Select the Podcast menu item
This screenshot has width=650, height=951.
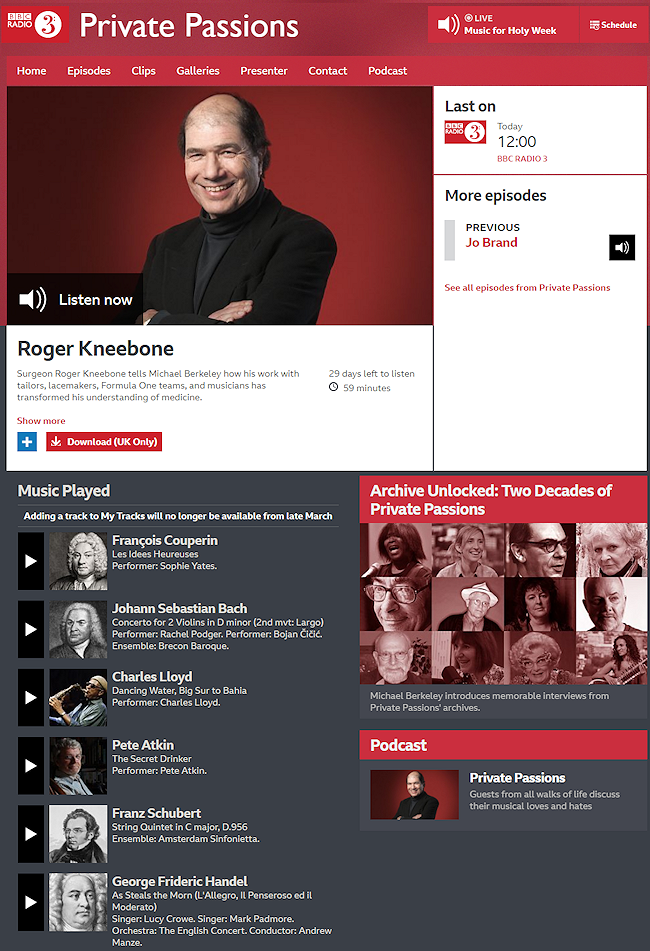tap(387, 70)
